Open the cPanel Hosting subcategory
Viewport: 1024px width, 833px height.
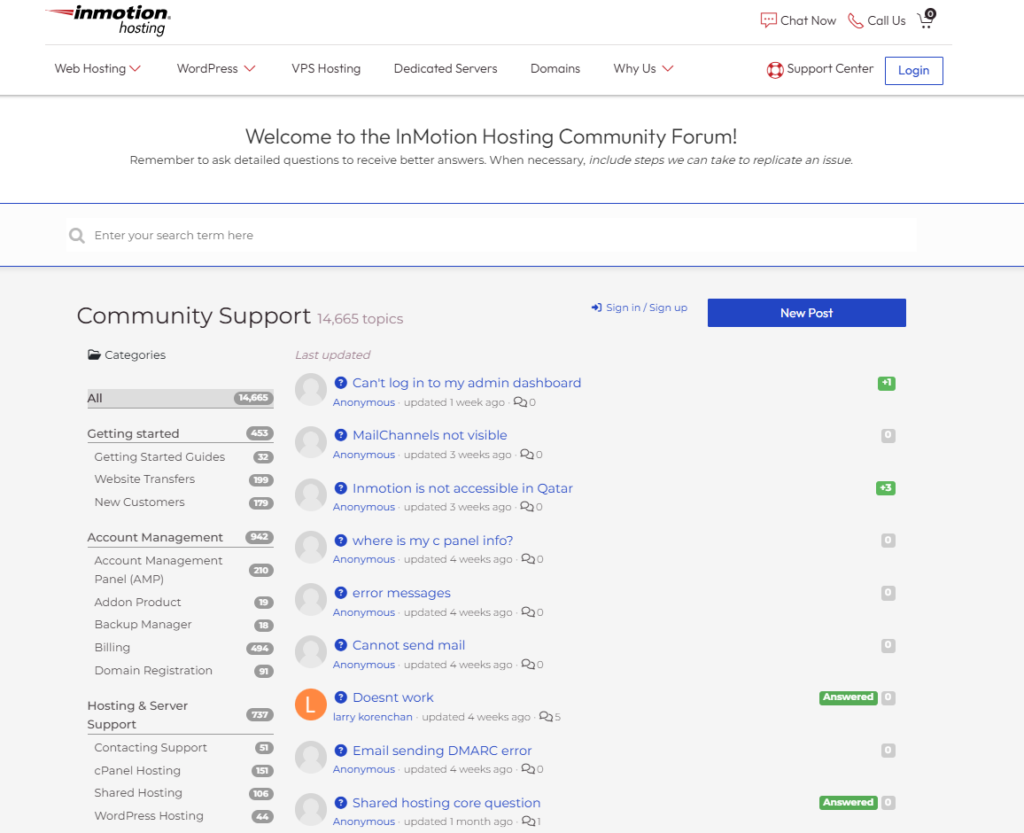[137, 770]
